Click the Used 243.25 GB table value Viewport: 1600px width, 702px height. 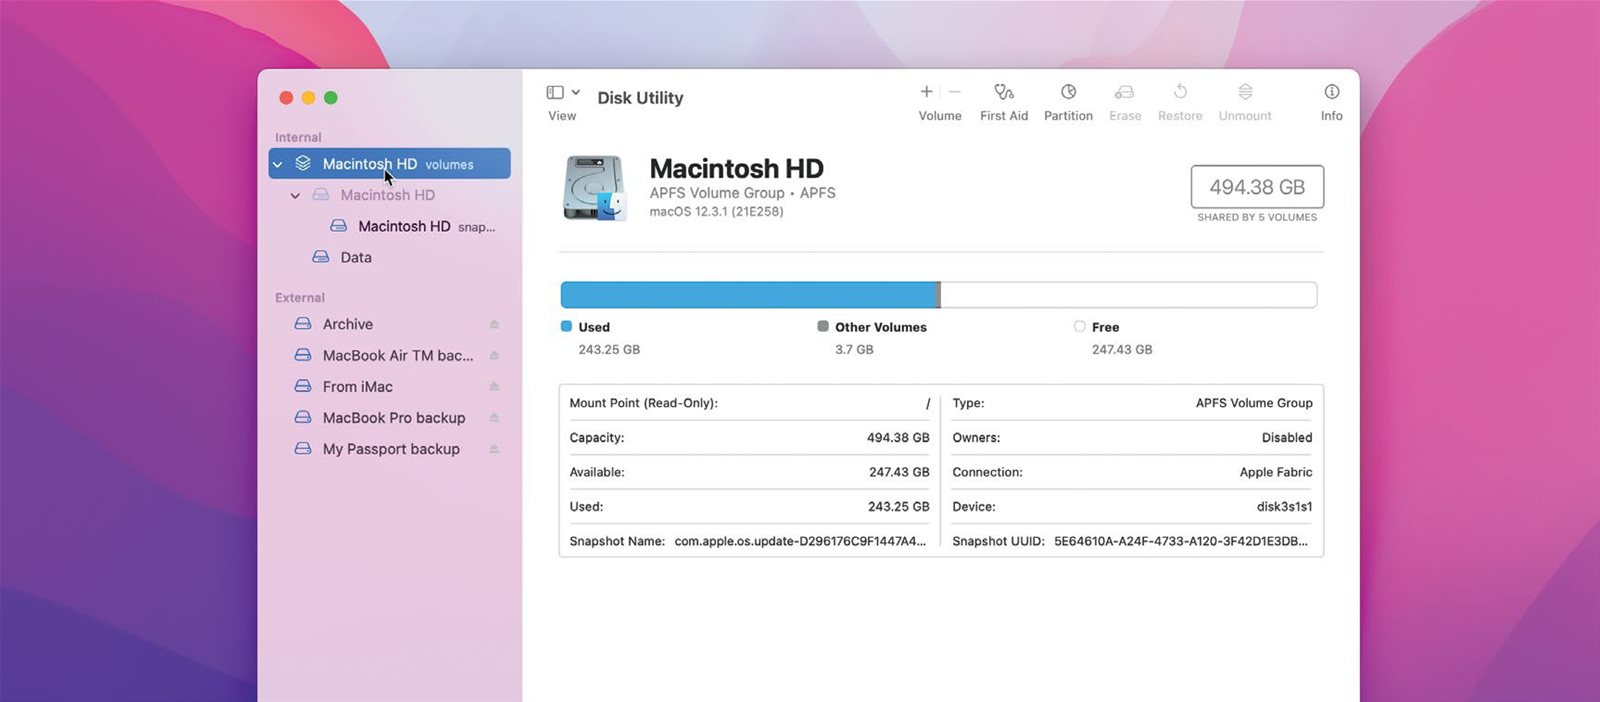898,507
